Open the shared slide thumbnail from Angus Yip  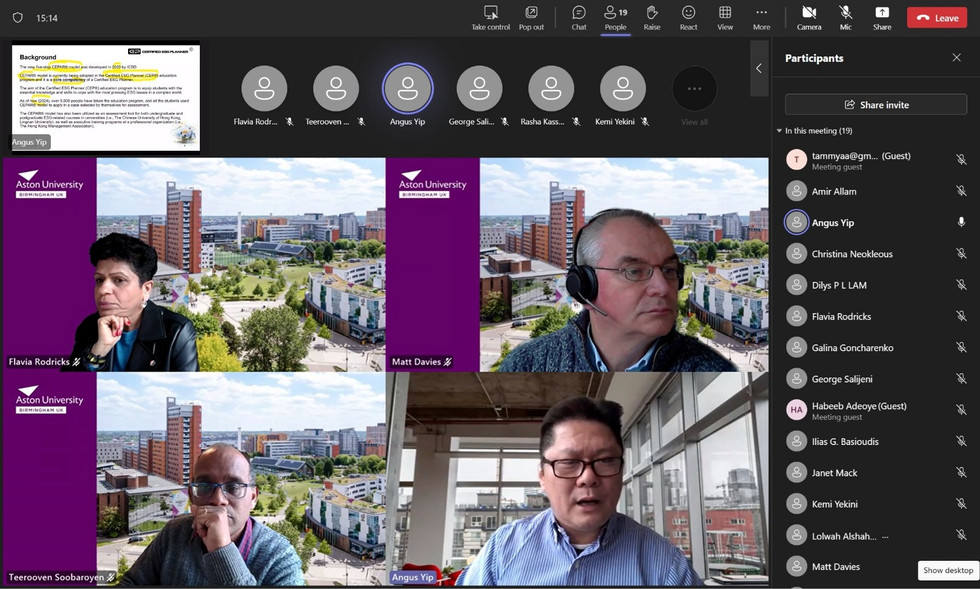(106, 97)
